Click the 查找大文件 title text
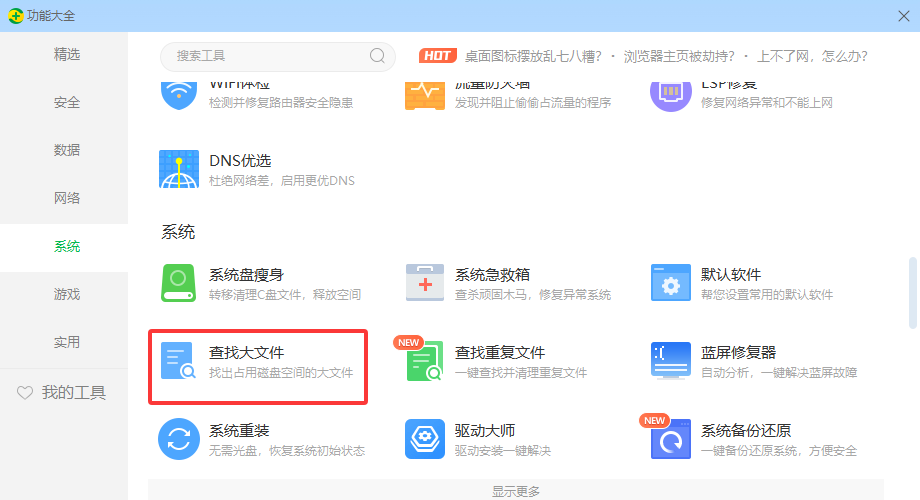Viewport: 920px width, 500px height. [246, 353]
